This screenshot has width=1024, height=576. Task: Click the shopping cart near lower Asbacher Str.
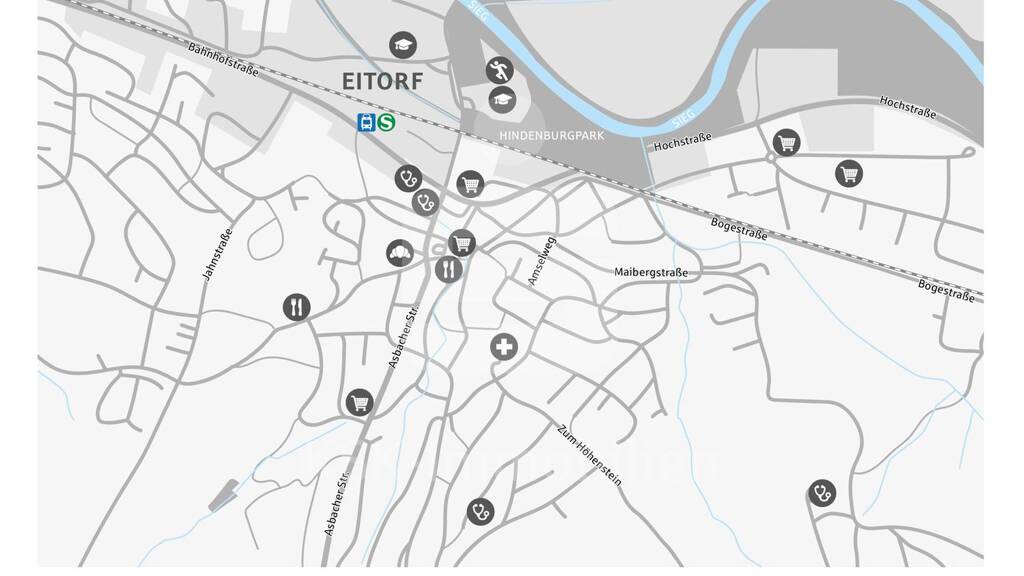tap(359, 403)
